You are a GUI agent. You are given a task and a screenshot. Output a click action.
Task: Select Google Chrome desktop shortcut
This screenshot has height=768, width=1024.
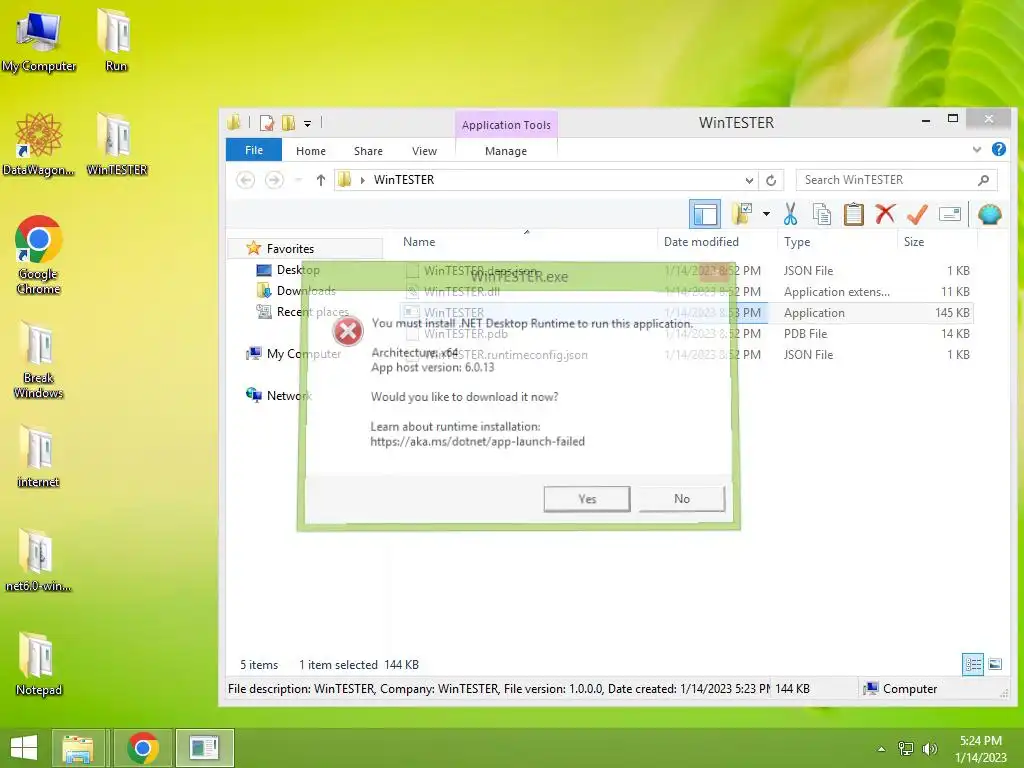pyautogui.click(x=39, y=255)
